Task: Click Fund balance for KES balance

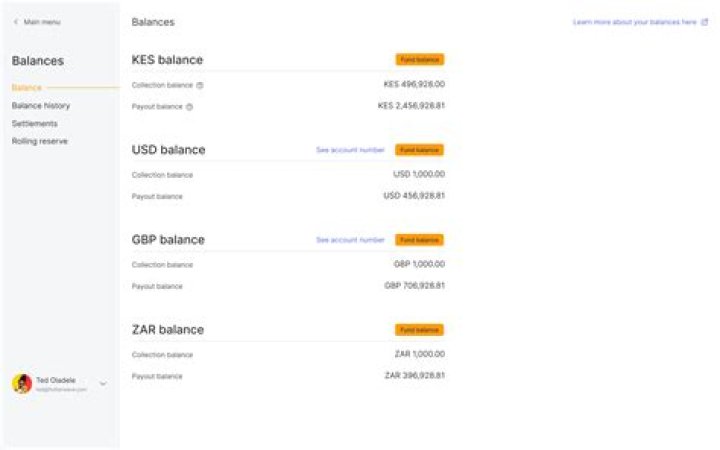Action: point(419,60)
